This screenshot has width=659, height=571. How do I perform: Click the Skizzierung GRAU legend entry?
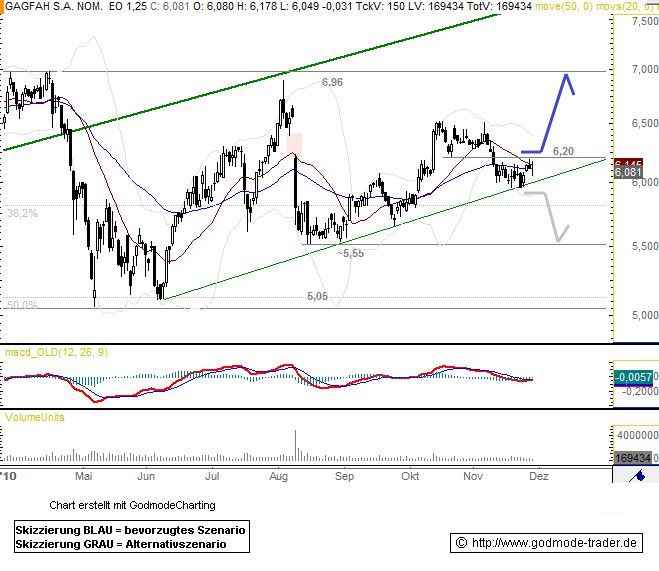click(120, 543)
